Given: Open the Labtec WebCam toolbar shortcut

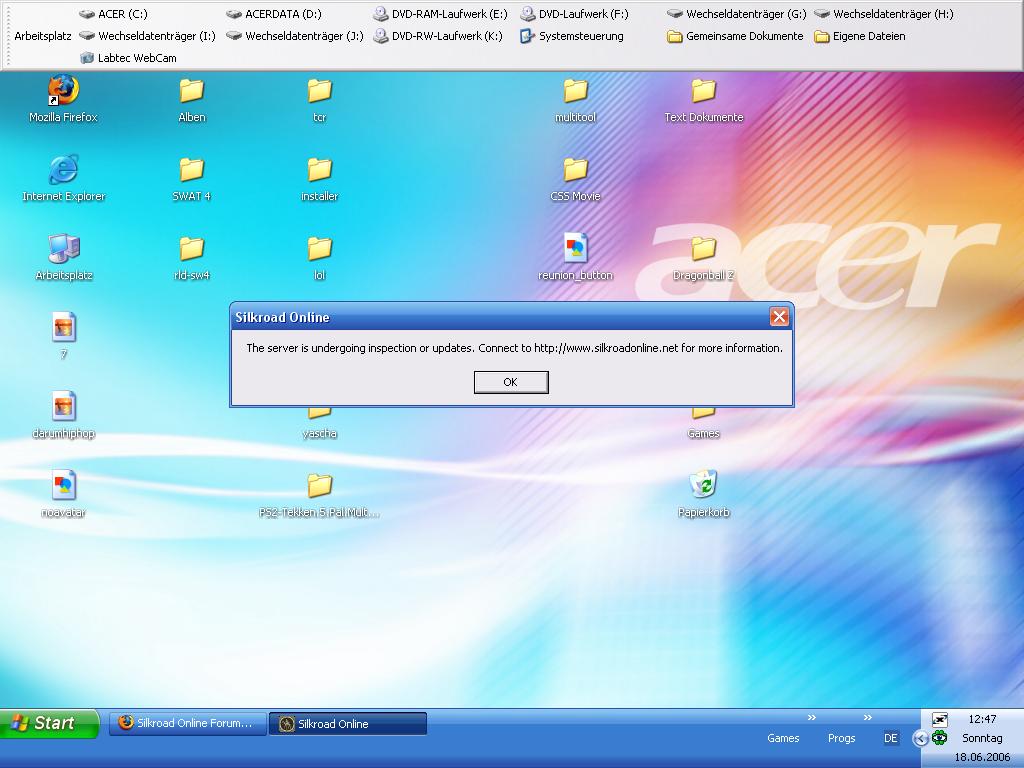Looking at the screenshot, I should click(x=128, y=58).
